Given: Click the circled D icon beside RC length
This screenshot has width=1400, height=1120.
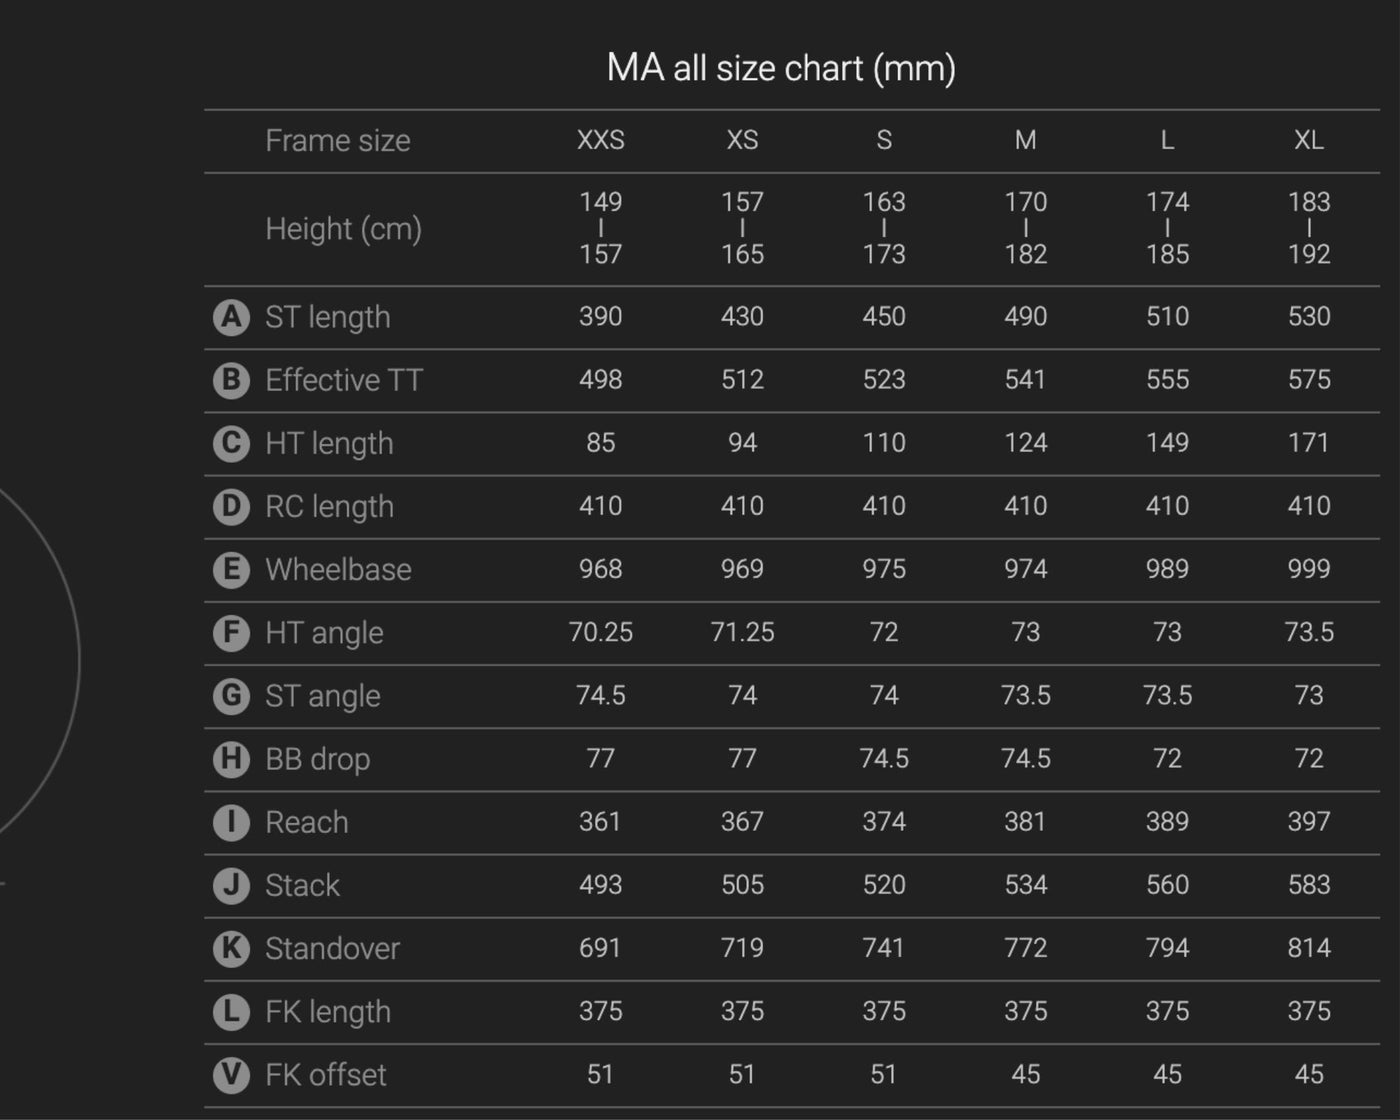Looking at the screenshot, I should click(231, 506).
